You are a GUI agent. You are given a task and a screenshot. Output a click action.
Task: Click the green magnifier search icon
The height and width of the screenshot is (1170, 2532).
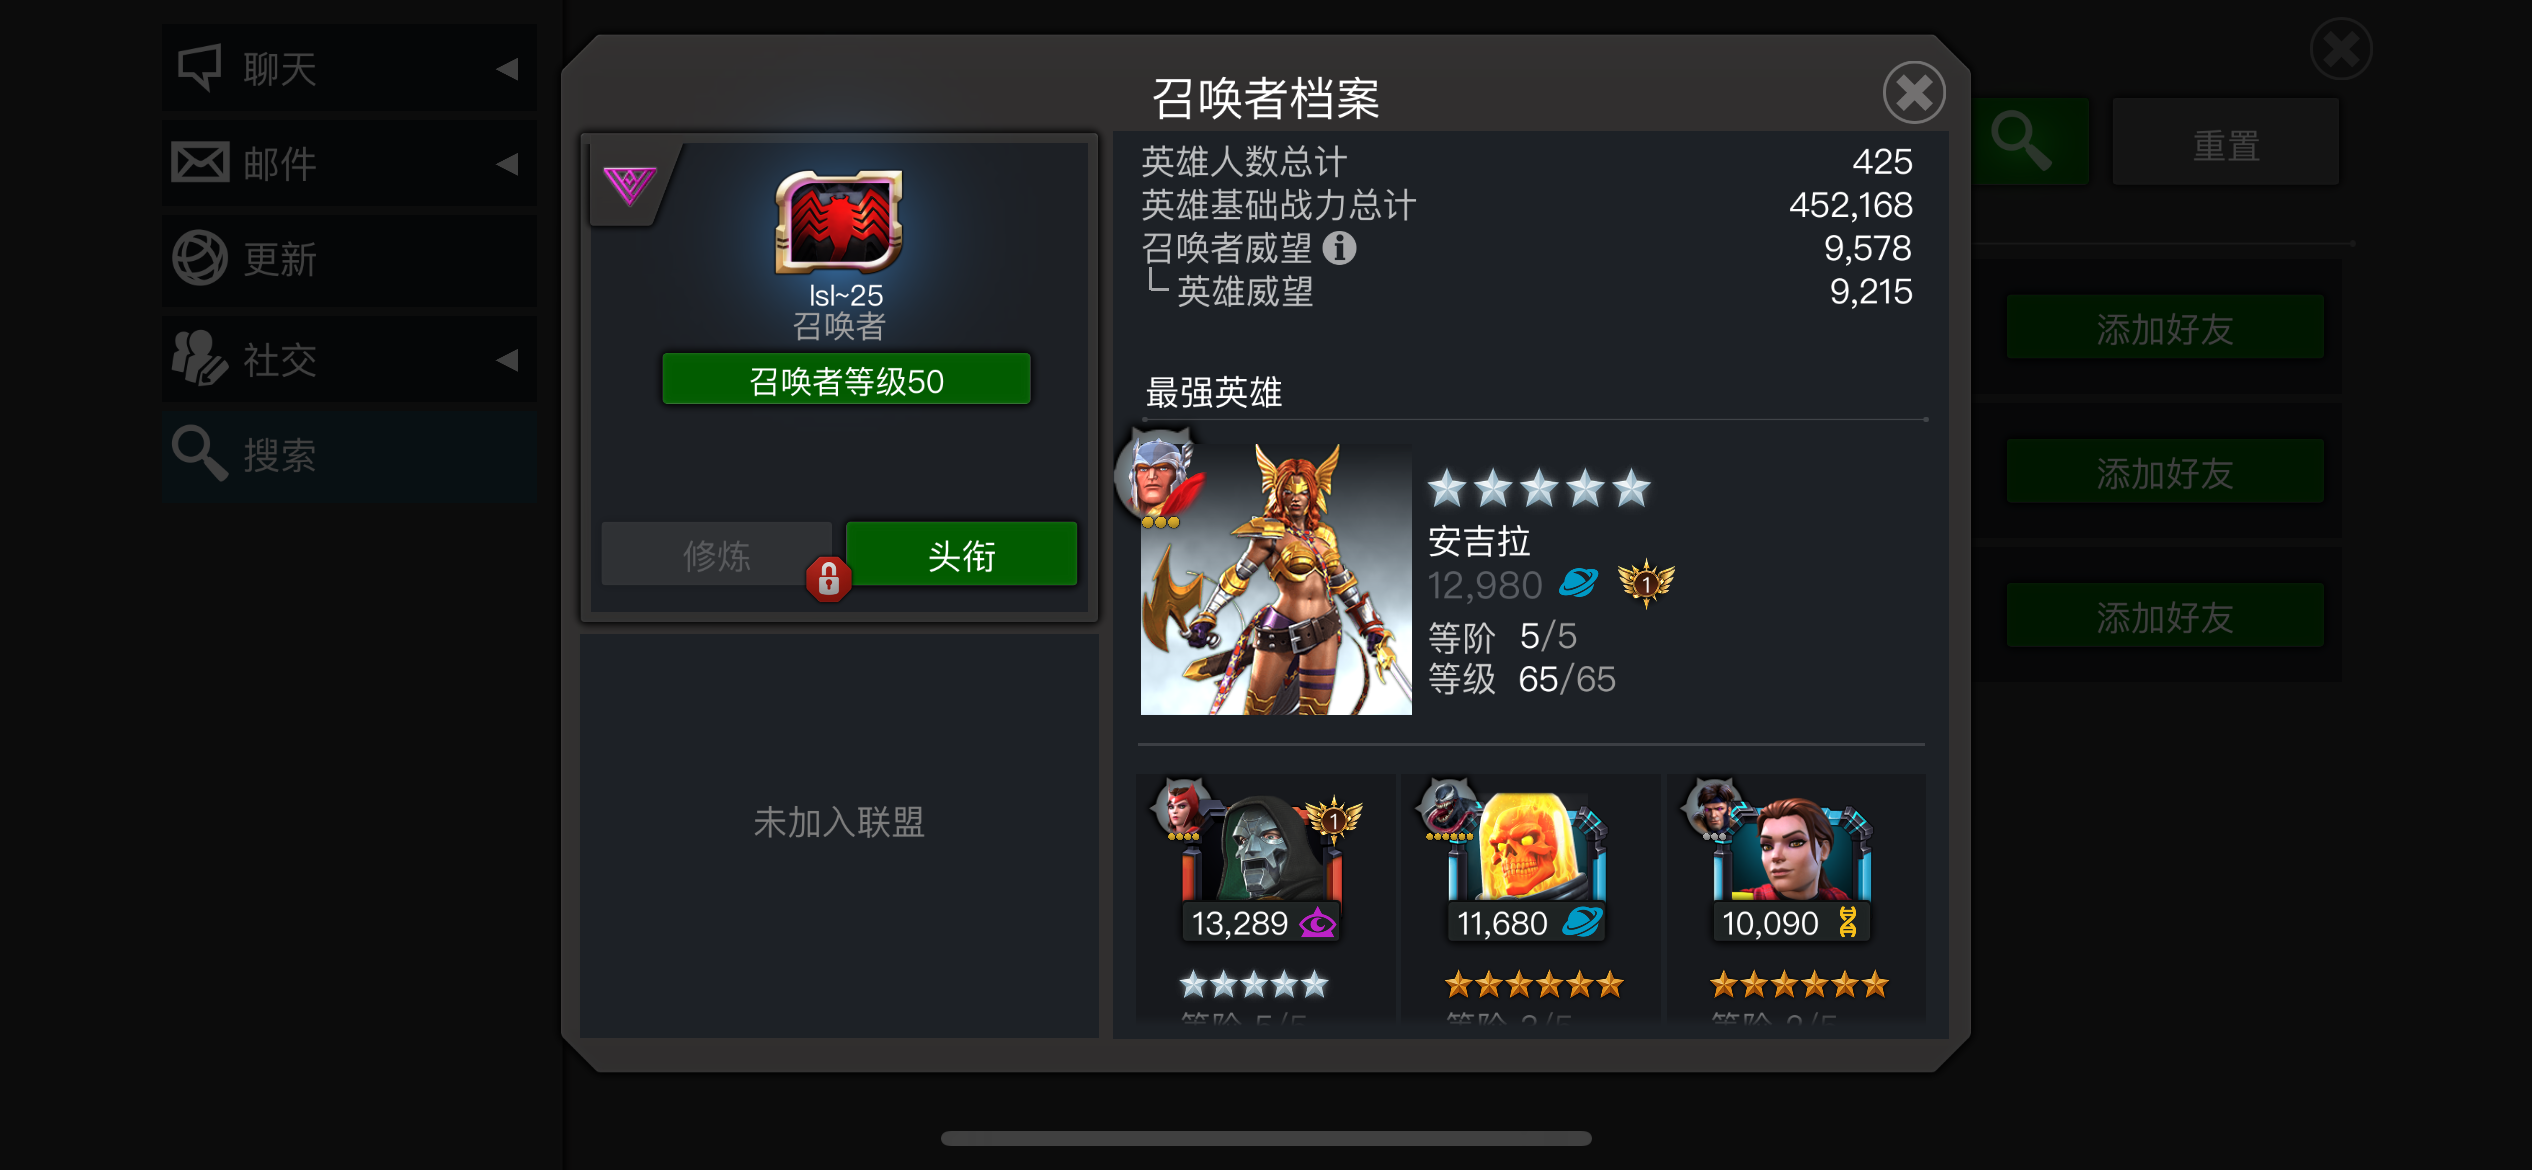point(2023,143)
